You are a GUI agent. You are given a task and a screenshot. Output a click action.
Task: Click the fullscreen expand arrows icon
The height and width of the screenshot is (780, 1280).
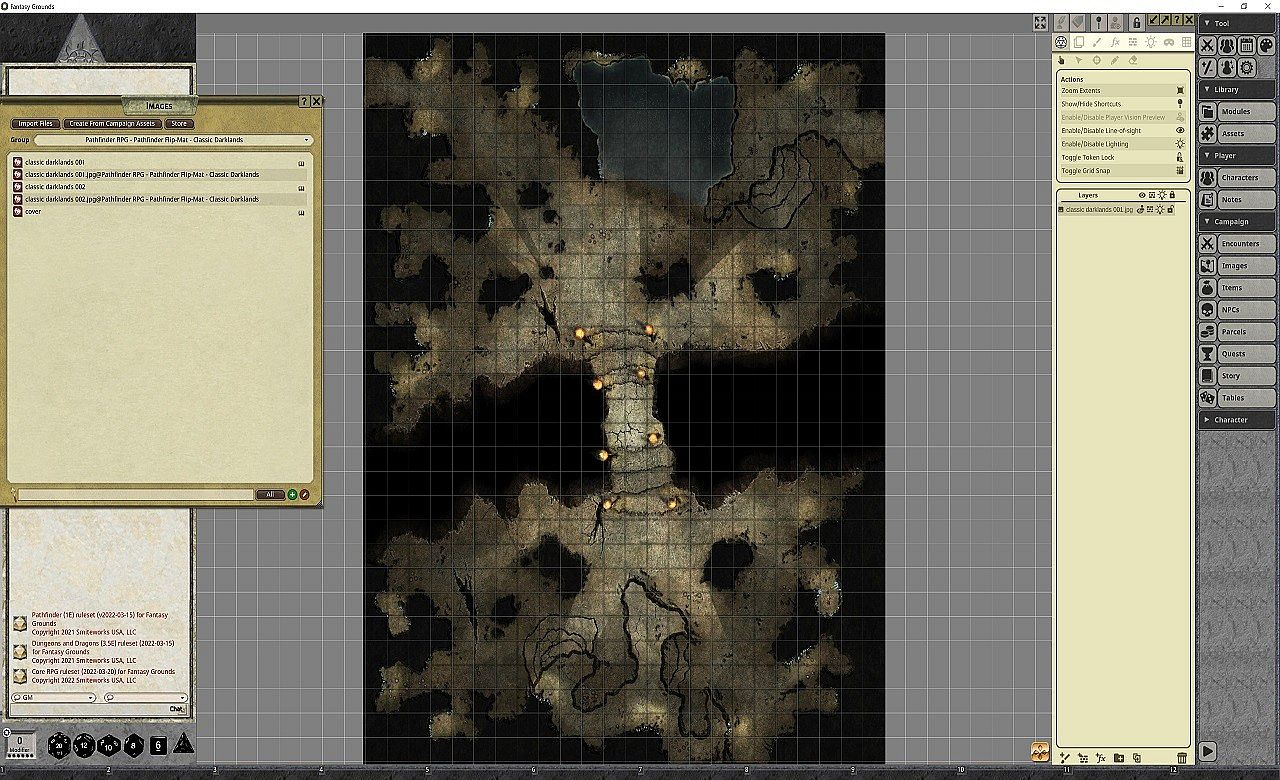point(1040,22)
